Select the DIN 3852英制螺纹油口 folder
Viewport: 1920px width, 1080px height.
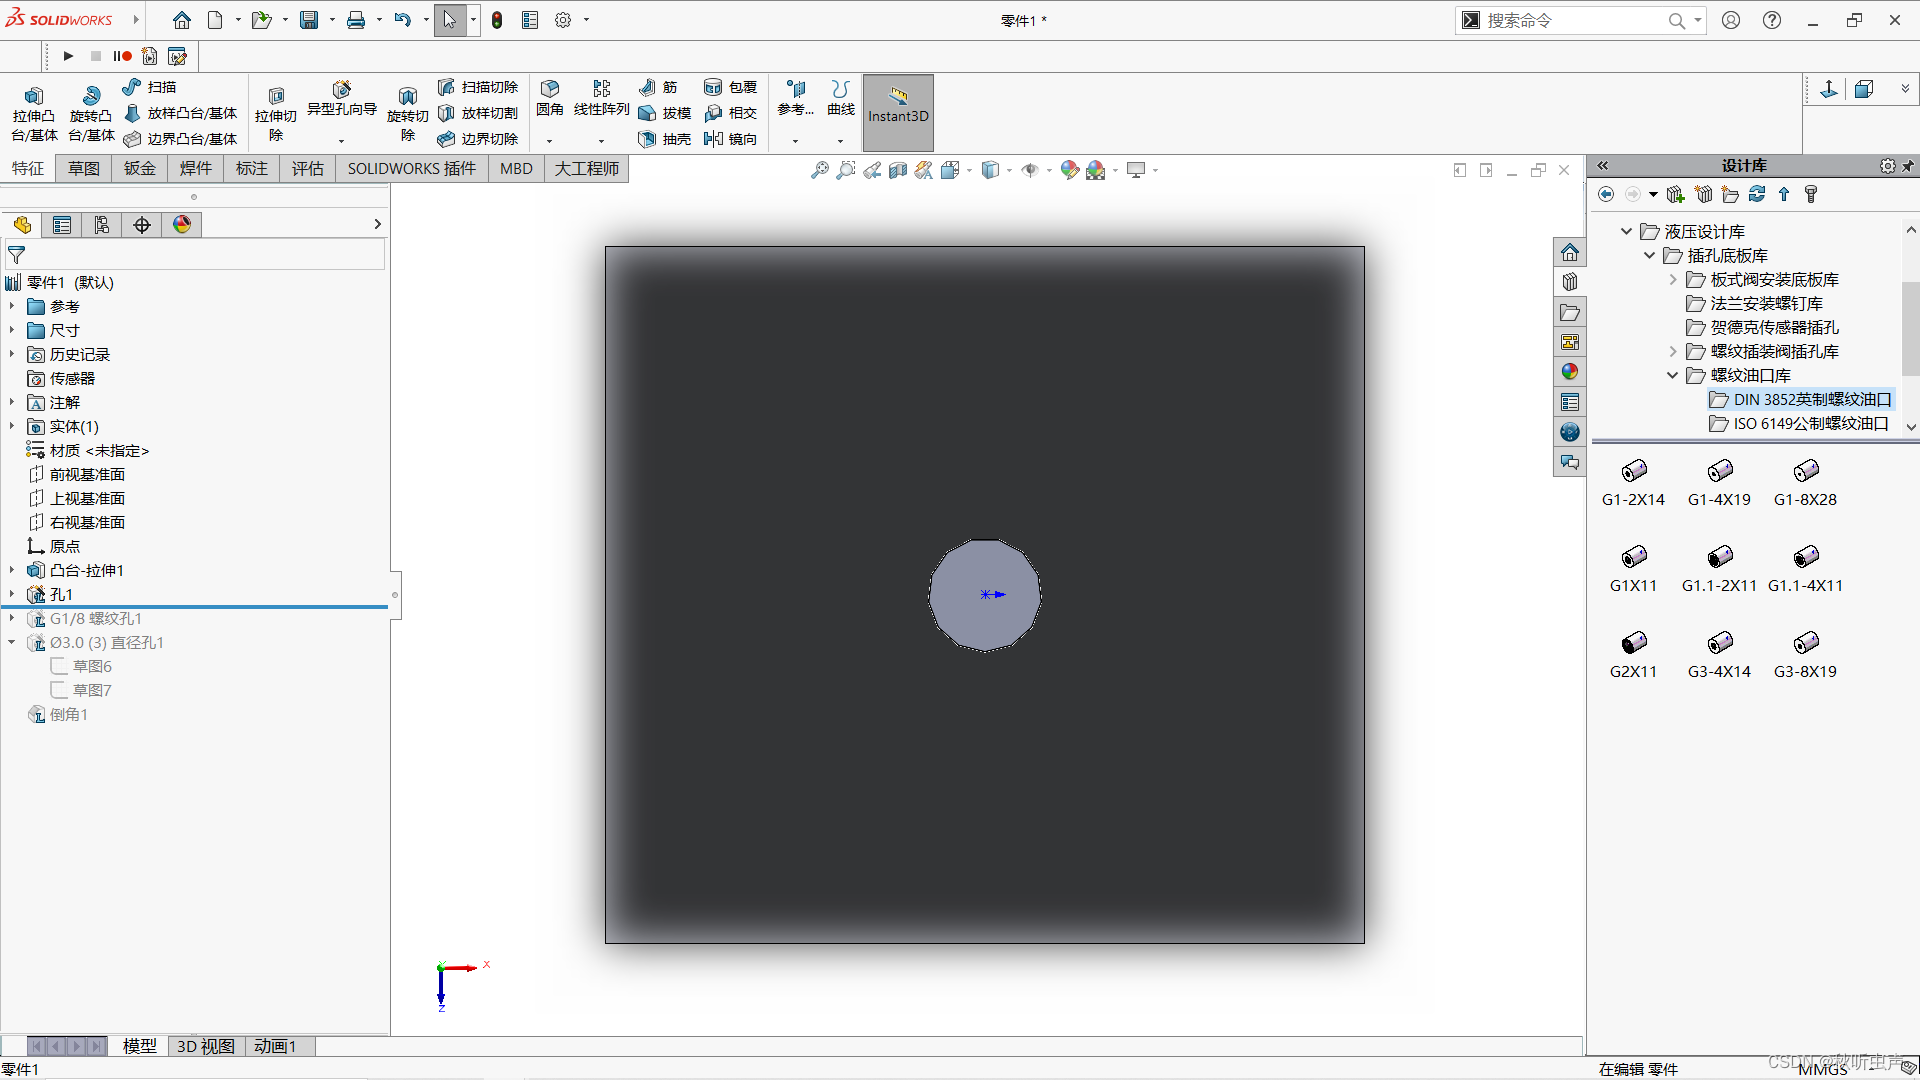coord(1800,400)
